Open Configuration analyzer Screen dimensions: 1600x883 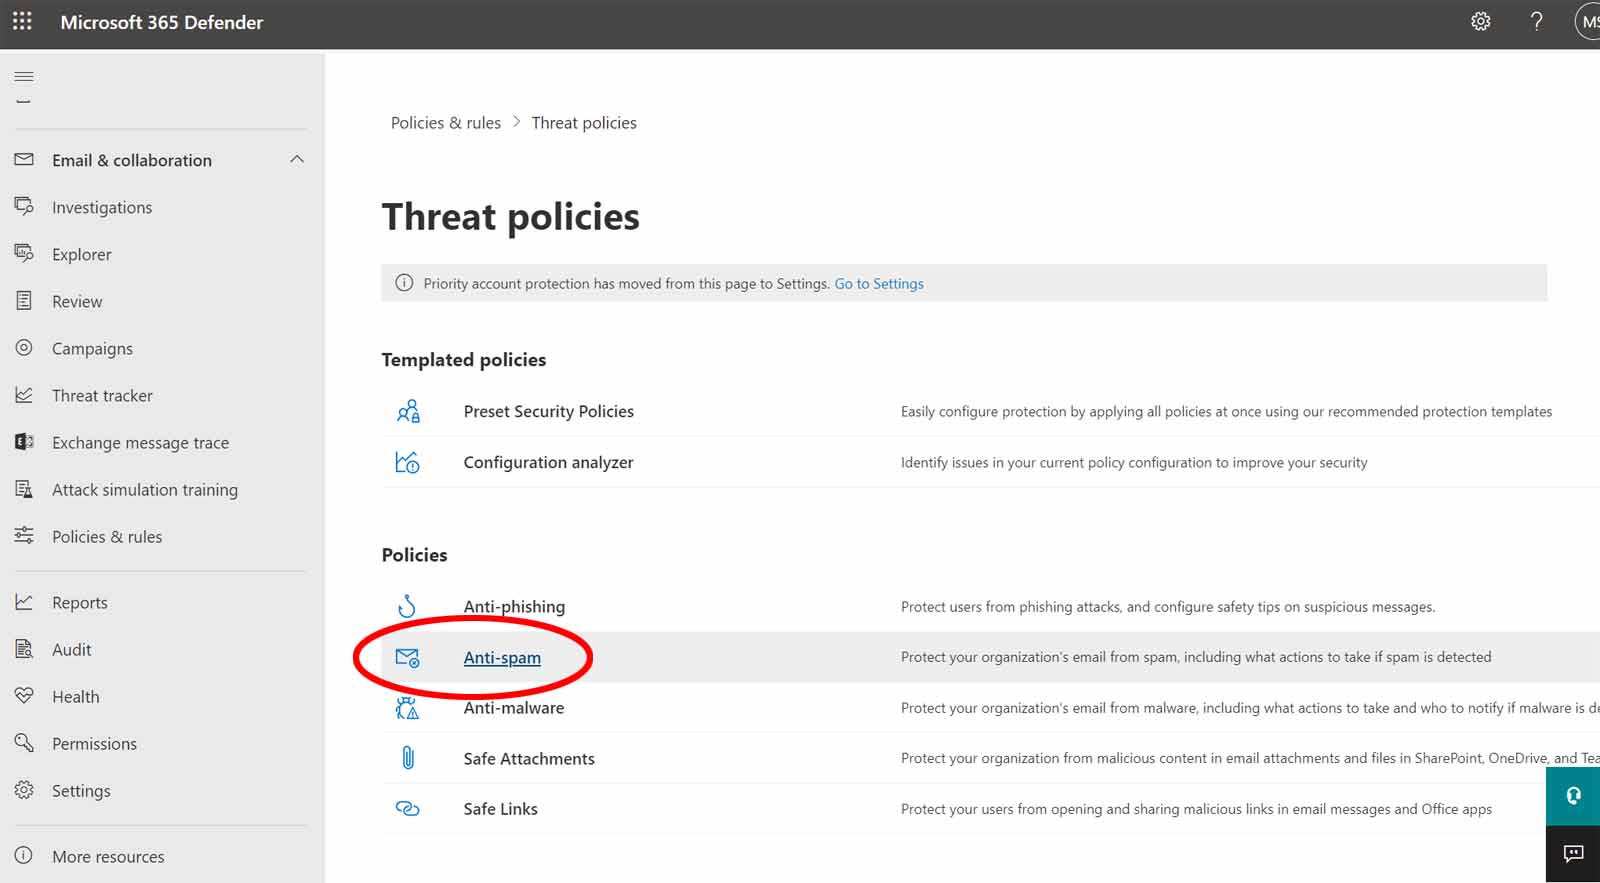(x=548, y=462)
